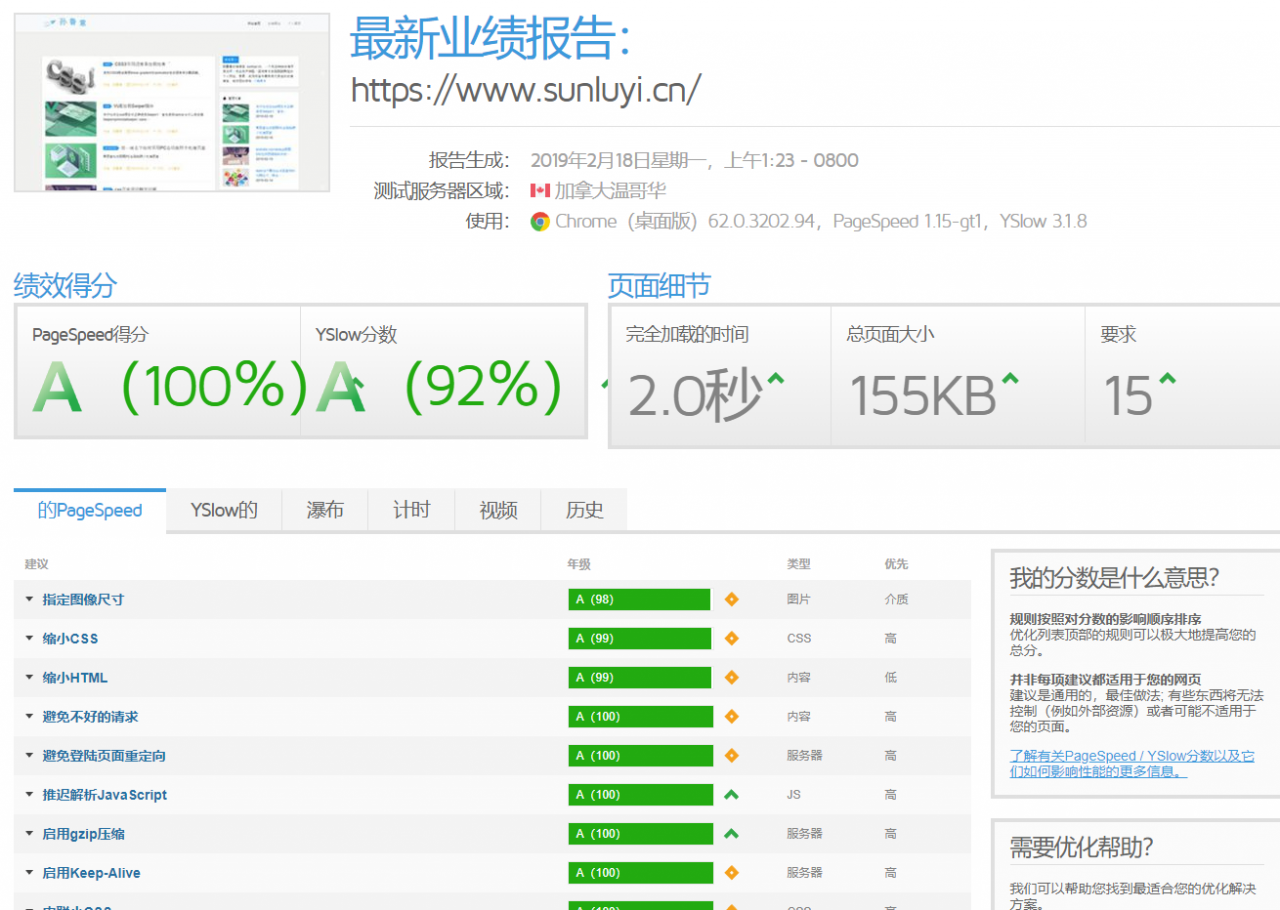Click the green arrow next to 2.0秒

775,380
